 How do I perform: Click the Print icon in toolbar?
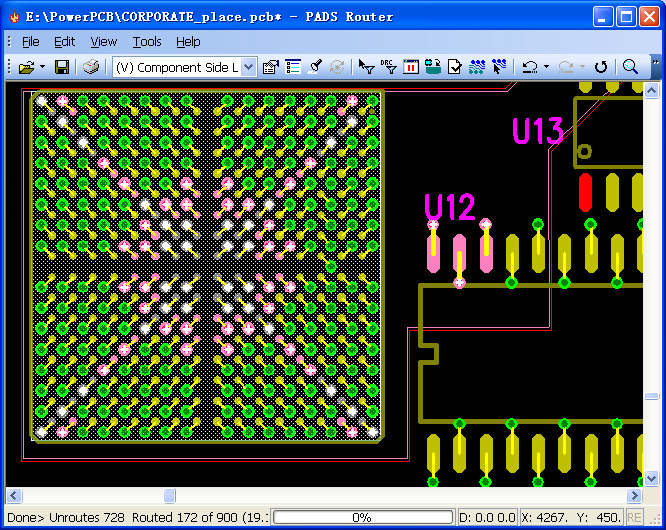coord(91,67)
